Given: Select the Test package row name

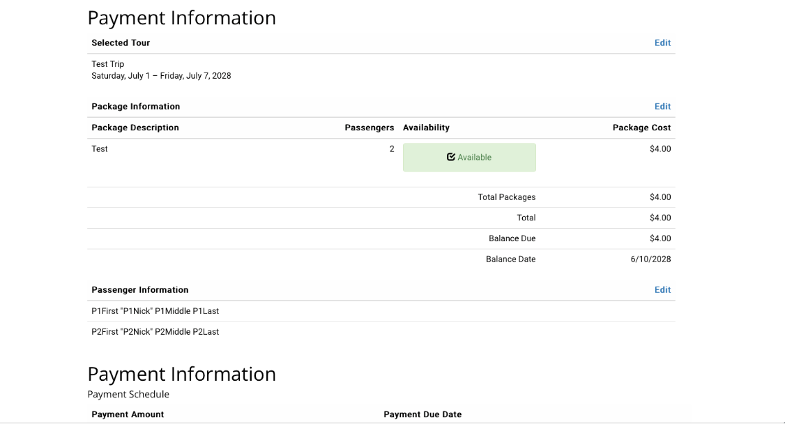Looking at the screenshot, I should coord(100,149).
